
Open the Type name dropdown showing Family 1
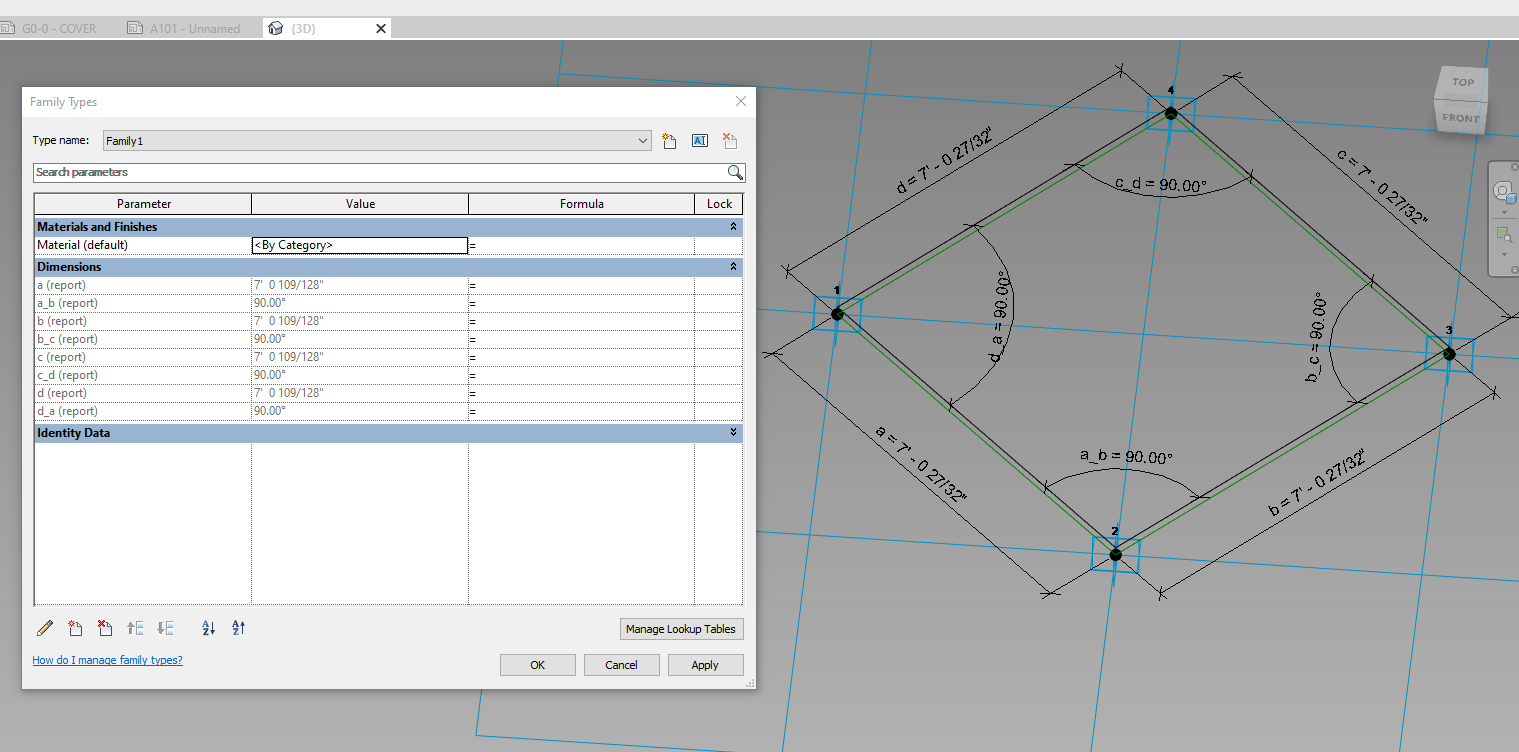pyautogui.click(x=643, y=140)
